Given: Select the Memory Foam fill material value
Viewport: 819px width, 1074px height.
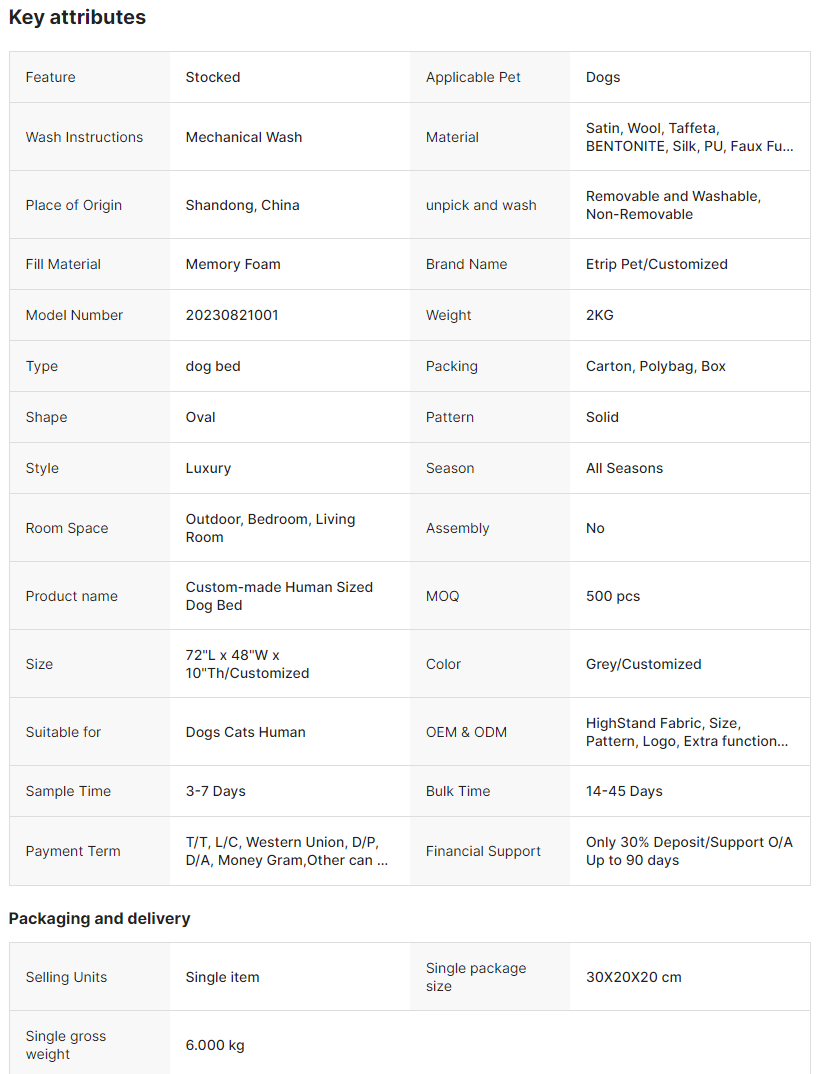Looking at the screenshot, I should click(x=233, y=264).
